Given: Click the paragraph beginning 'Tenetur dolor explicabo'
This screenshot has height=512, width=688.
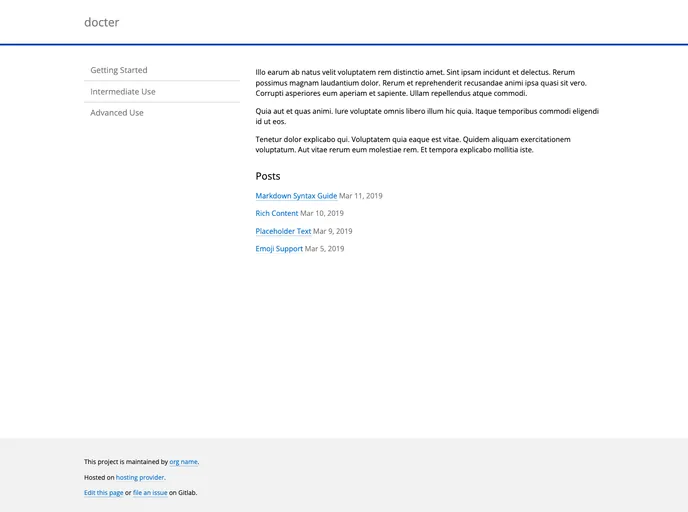Looking at the screenshot, I should click(413, 144).
